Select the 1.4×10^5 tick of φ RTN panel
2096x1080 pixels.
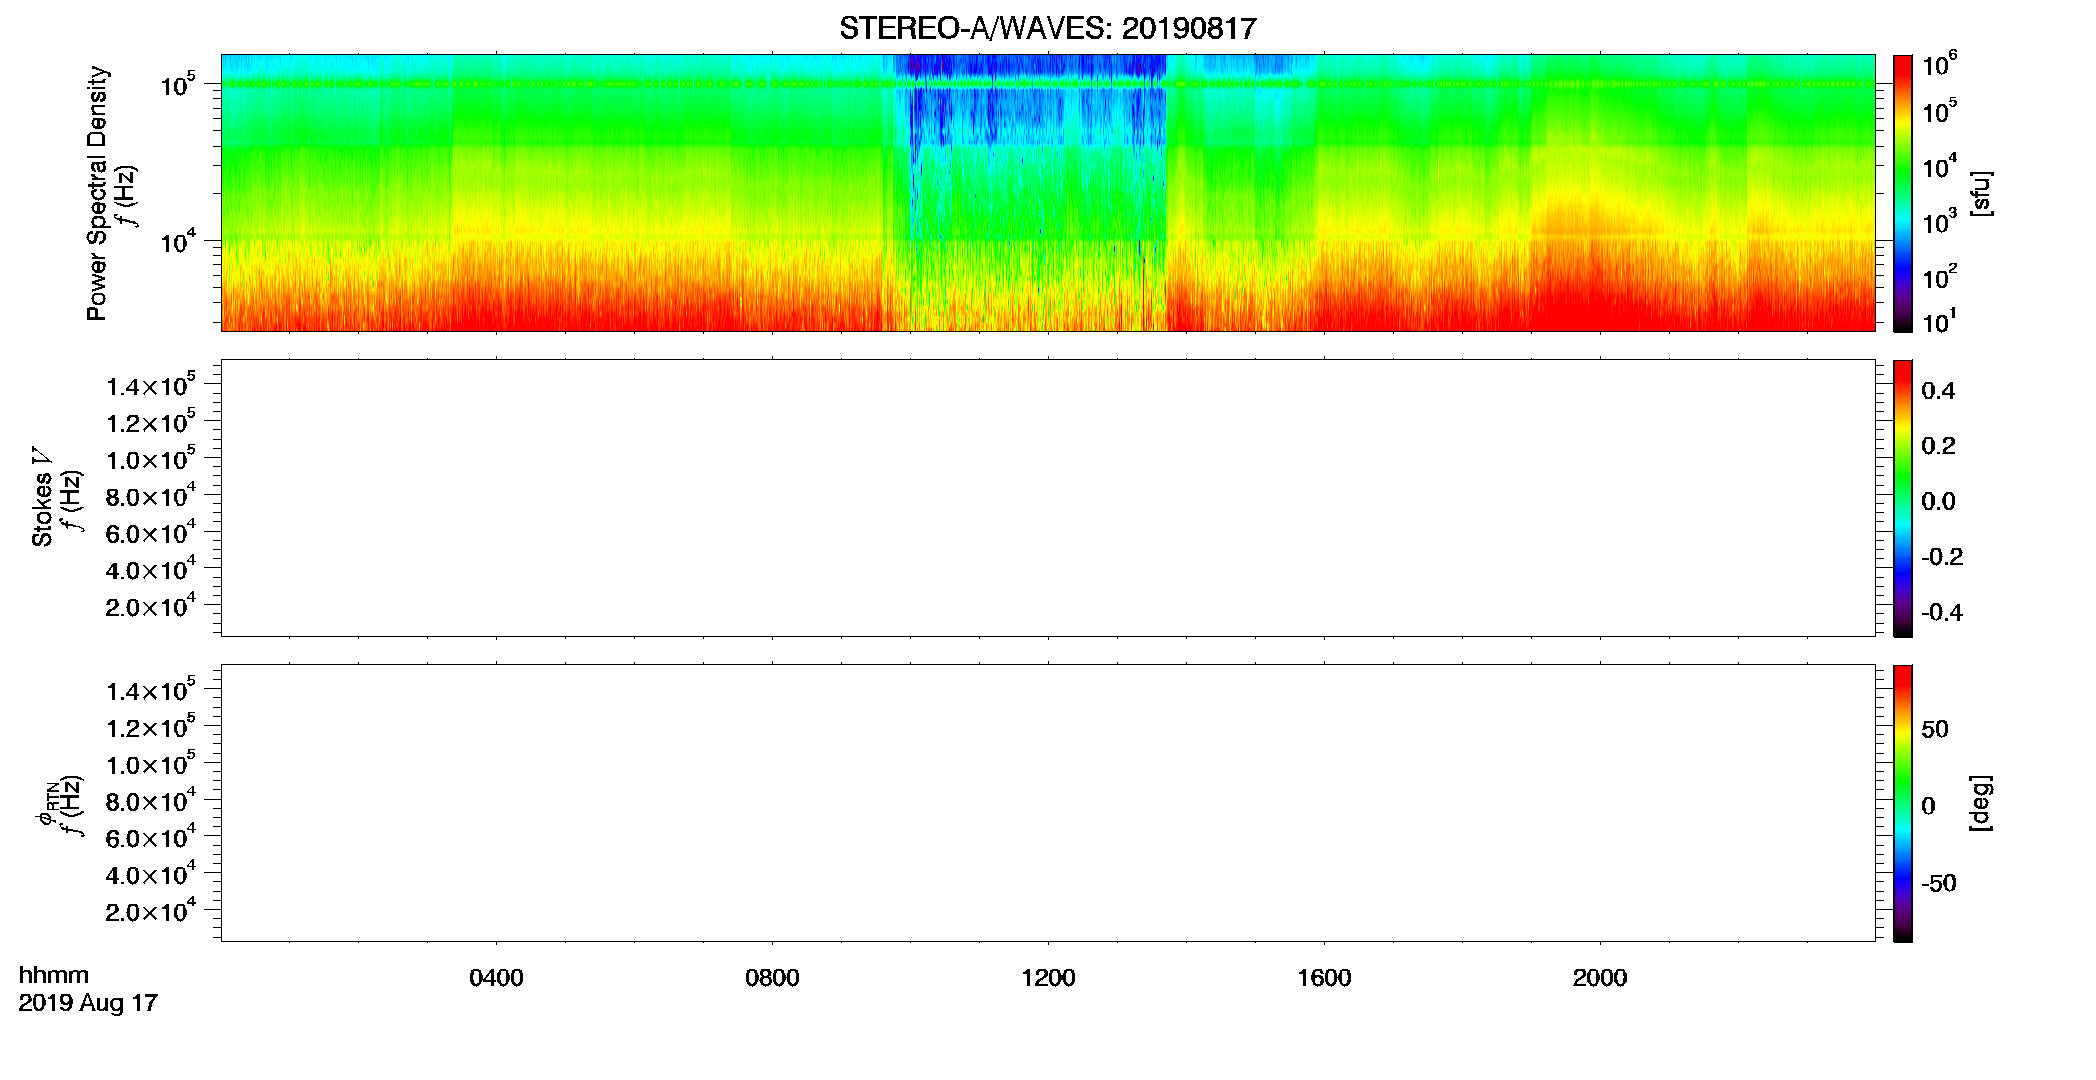click(151, 689)
